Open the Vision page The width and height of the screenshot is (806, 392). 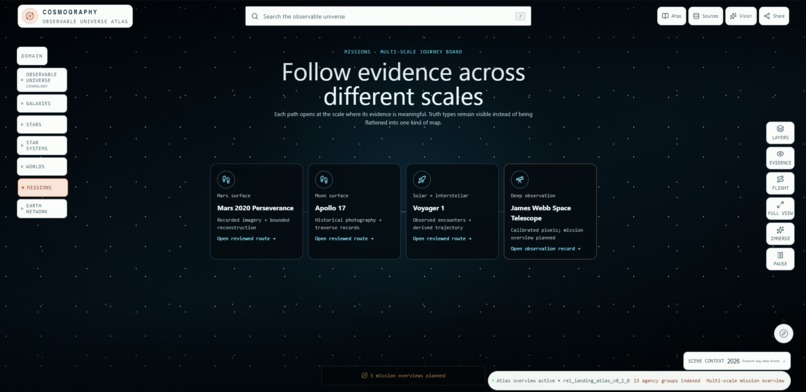(x=741, y=16)
